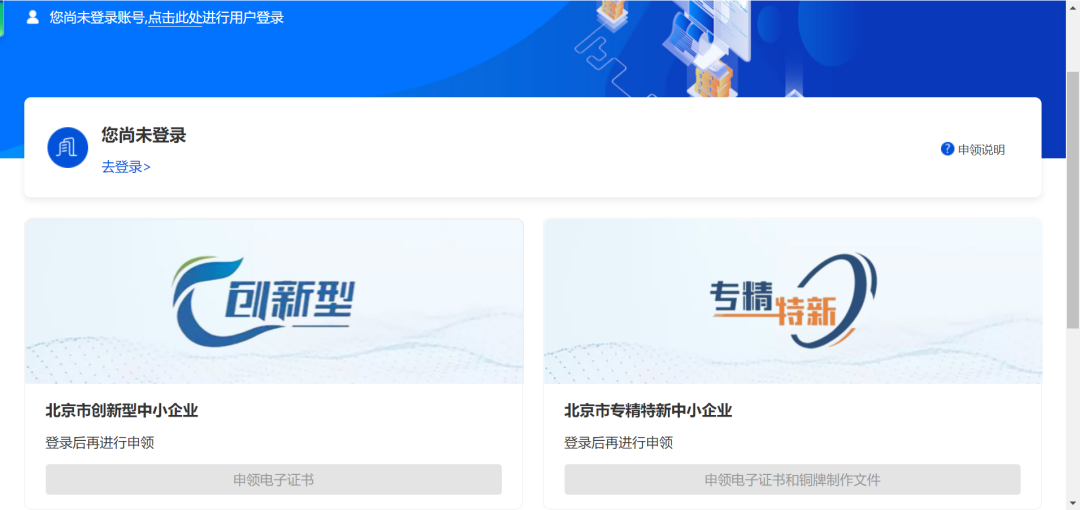The image size is (1080, 510).
Task: Click the 去登录> link
Action: (x=126, y=167)
